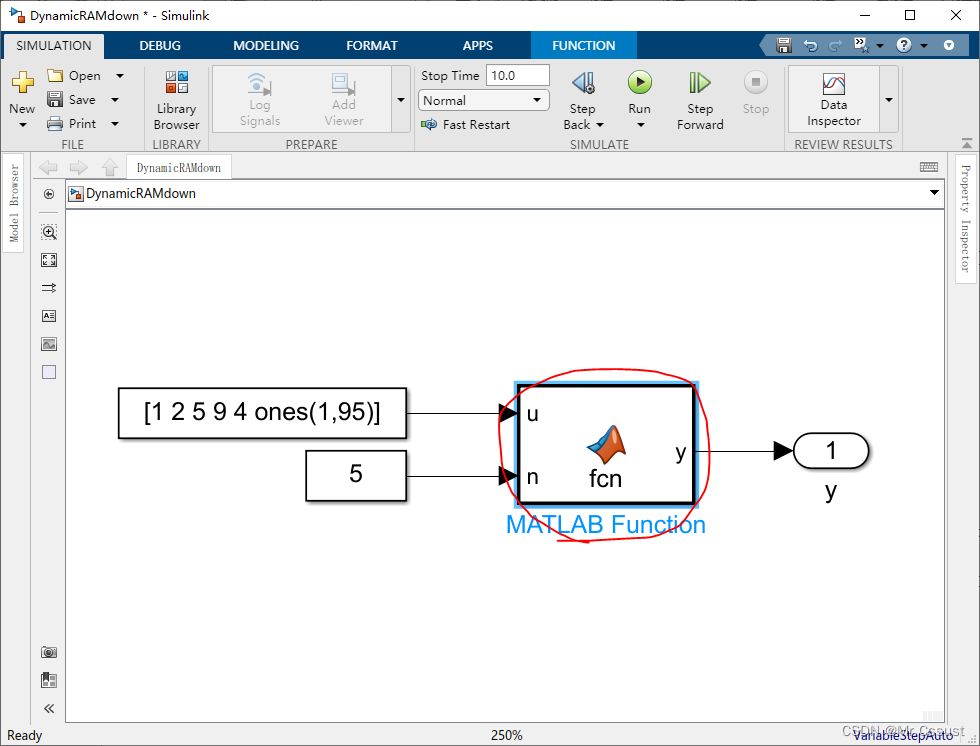Expand the Print dropdown arrow
Image resolution: width=980 pixels, height=746 pixels.
coord(115,124)
